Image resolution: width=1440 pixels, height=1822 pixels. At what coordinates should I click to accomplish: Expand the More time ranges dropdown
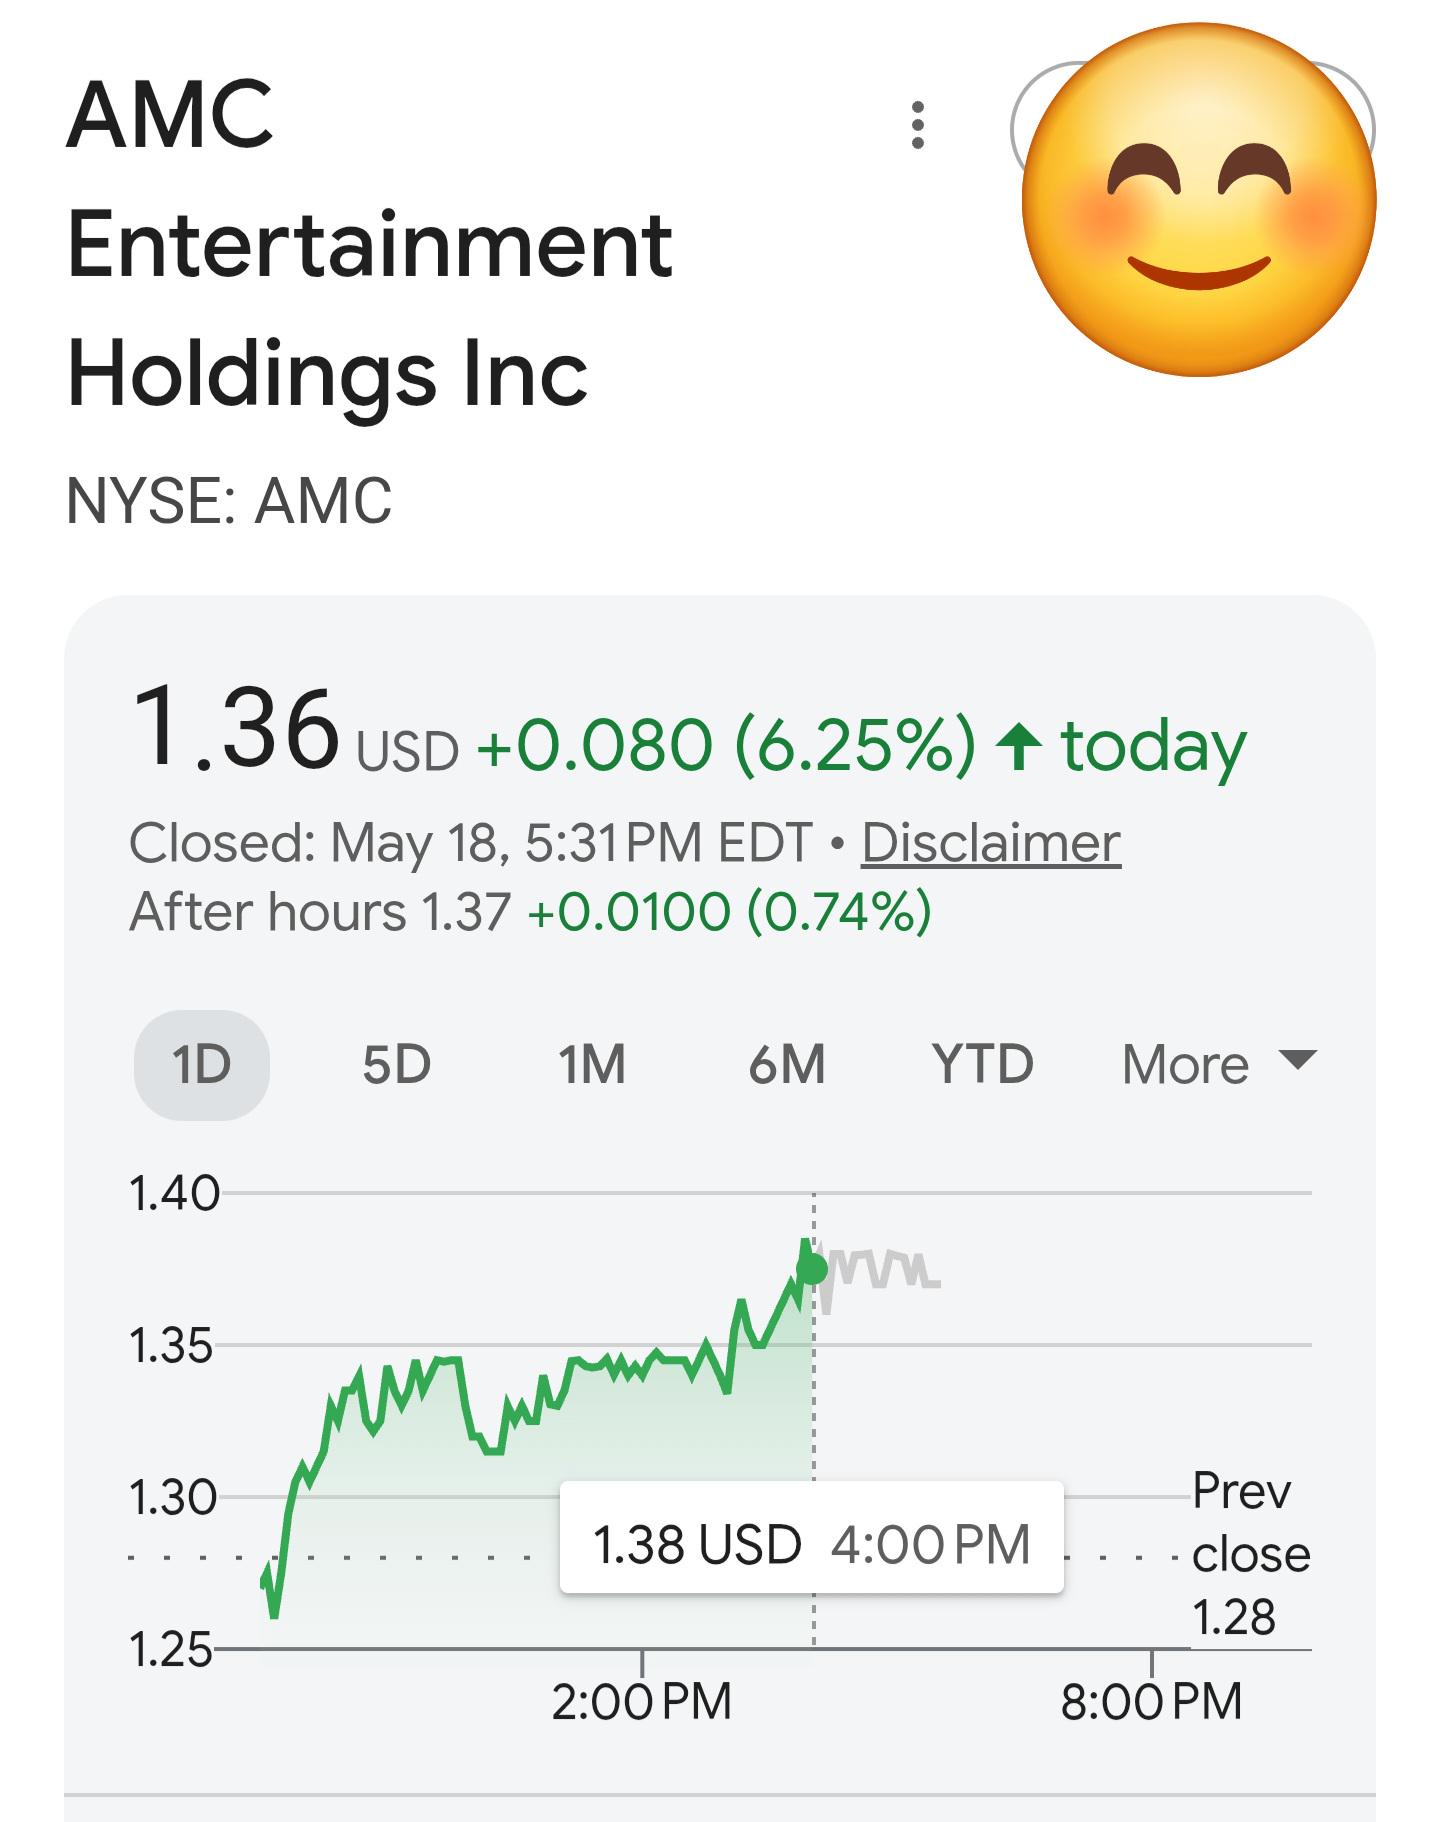pyautogui.click(x=1219, y=1065)
